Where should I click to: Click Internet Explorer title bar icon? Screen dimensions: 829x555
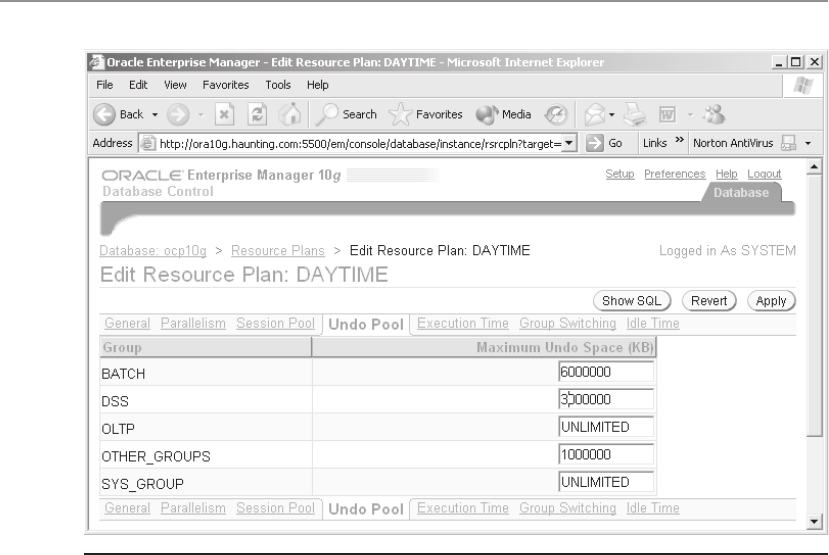pos(96,62)
